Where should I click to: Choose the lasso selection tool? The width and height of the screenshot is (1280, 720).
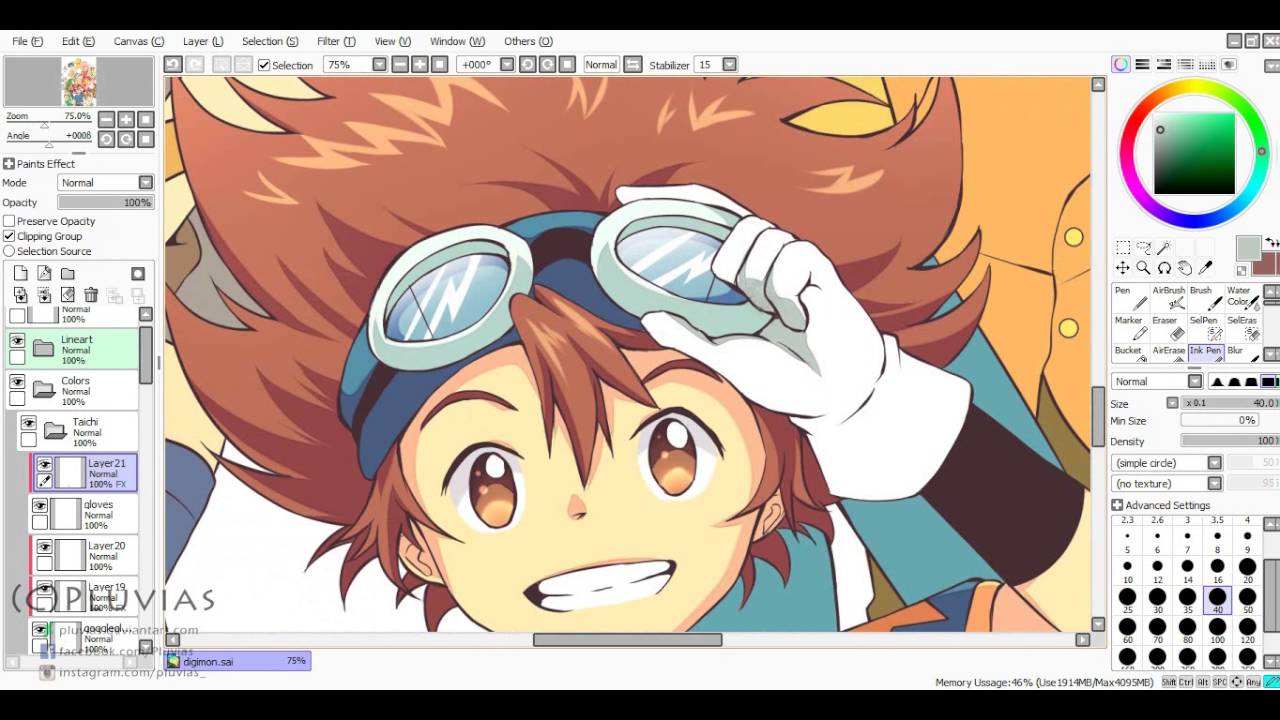point(1144,247)
